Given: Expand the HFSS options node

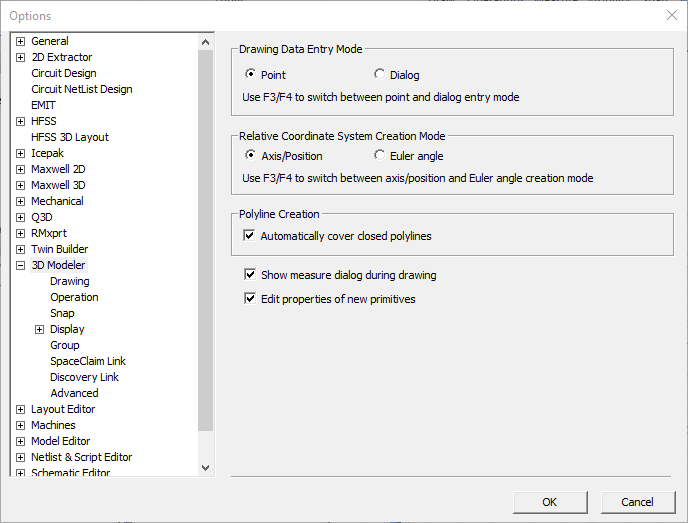Looking at the screenshot, I should coord(21,121).
